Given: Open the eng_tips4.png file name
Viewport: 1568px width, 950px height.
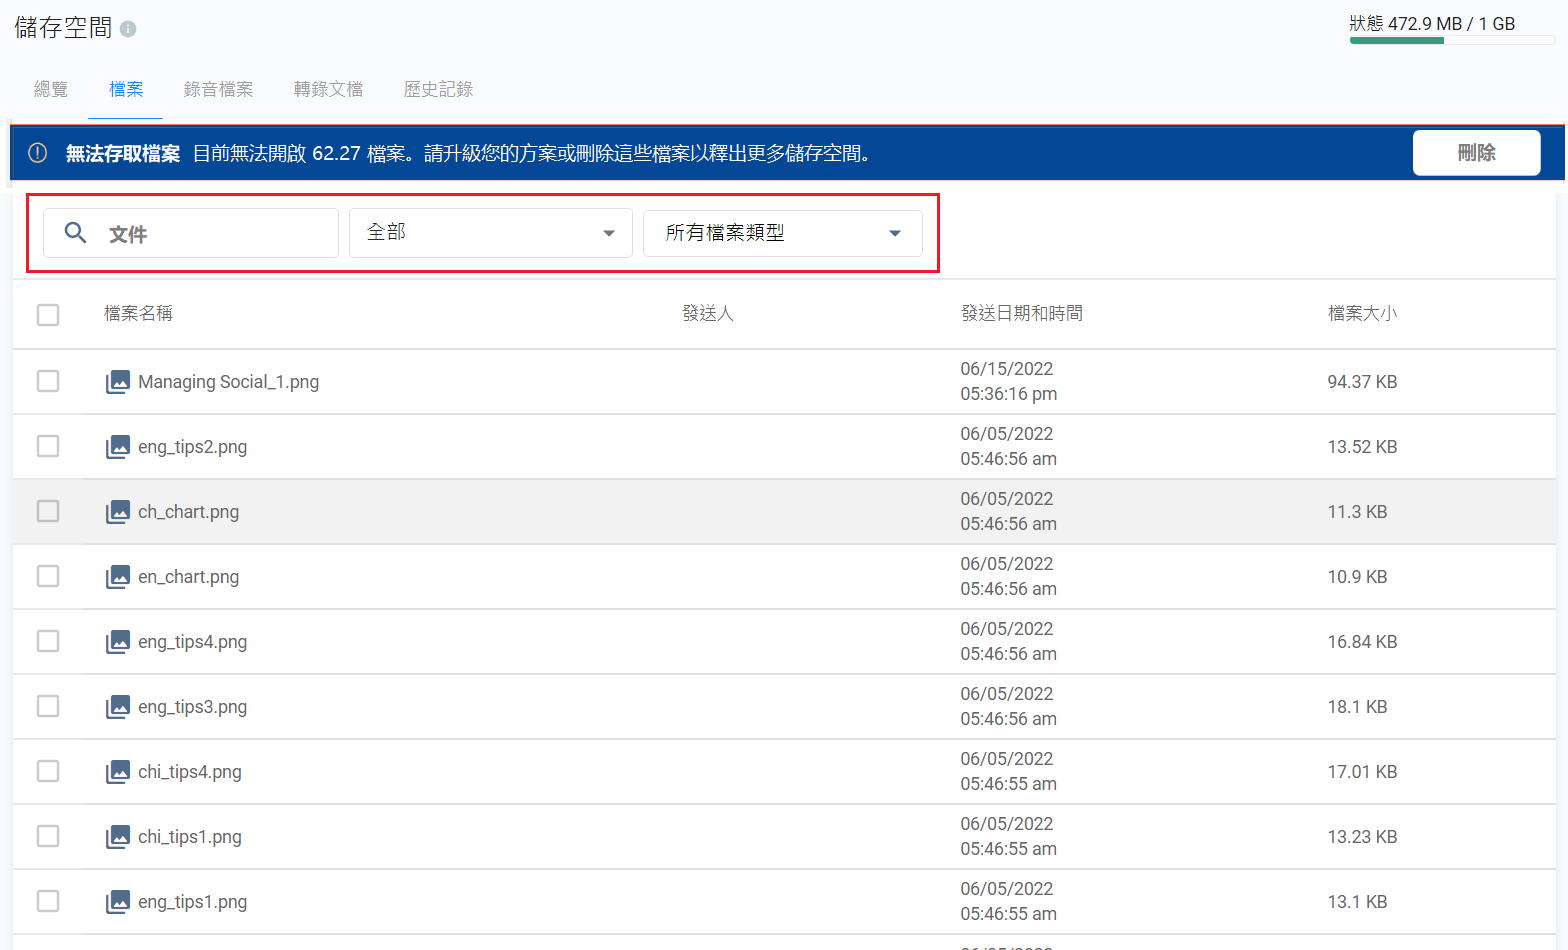Looking at the screenshot, I should (x=192, y=642).
